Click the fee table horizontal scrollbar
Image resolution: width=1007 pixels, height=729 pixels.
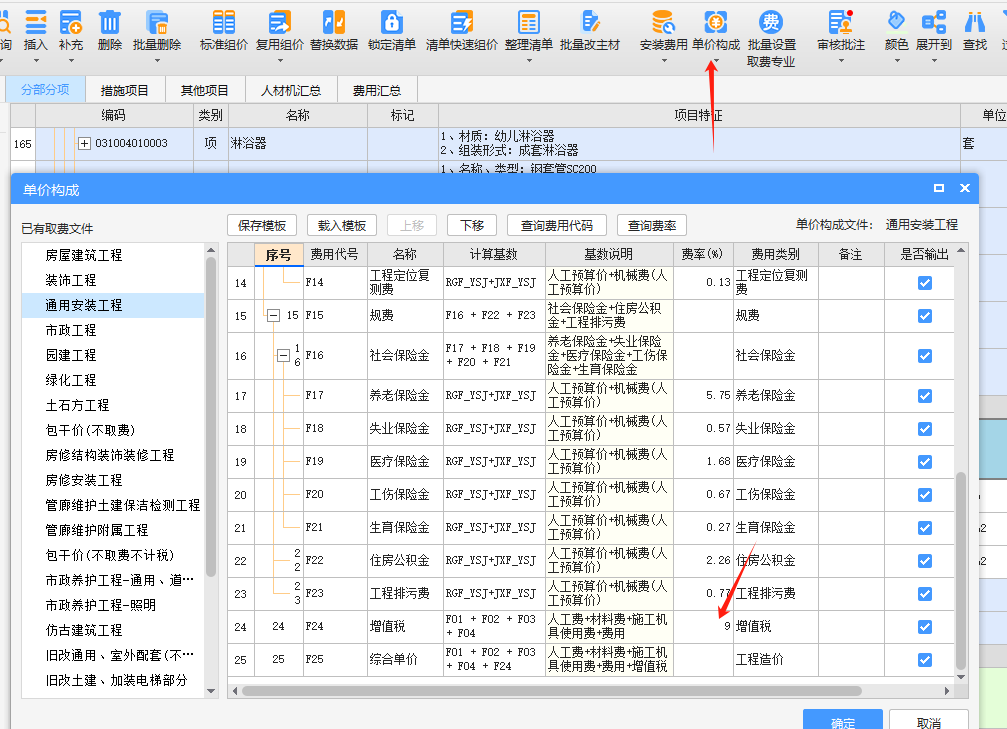(552, 690)
